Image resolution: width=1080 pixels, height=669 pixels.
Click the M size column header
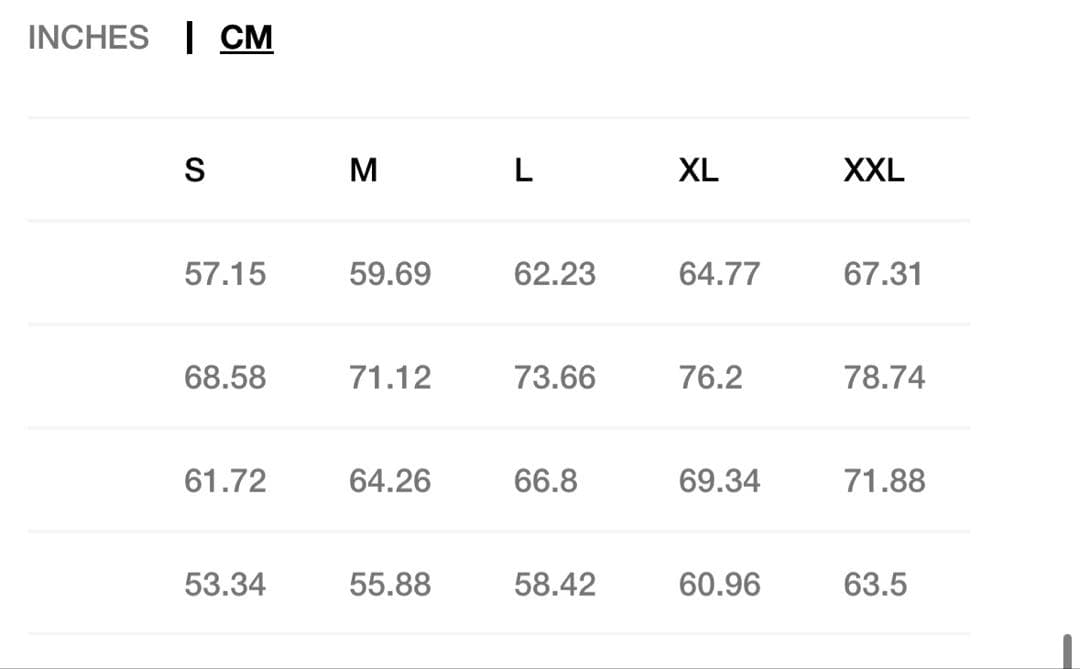click(x=364, y=171)
